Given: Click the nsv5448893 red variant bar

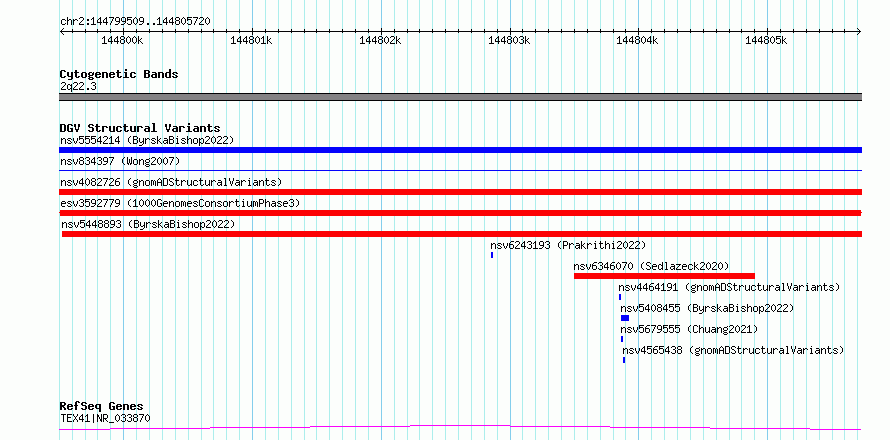Looking at the screenshot, I should [x=462, y=234].
